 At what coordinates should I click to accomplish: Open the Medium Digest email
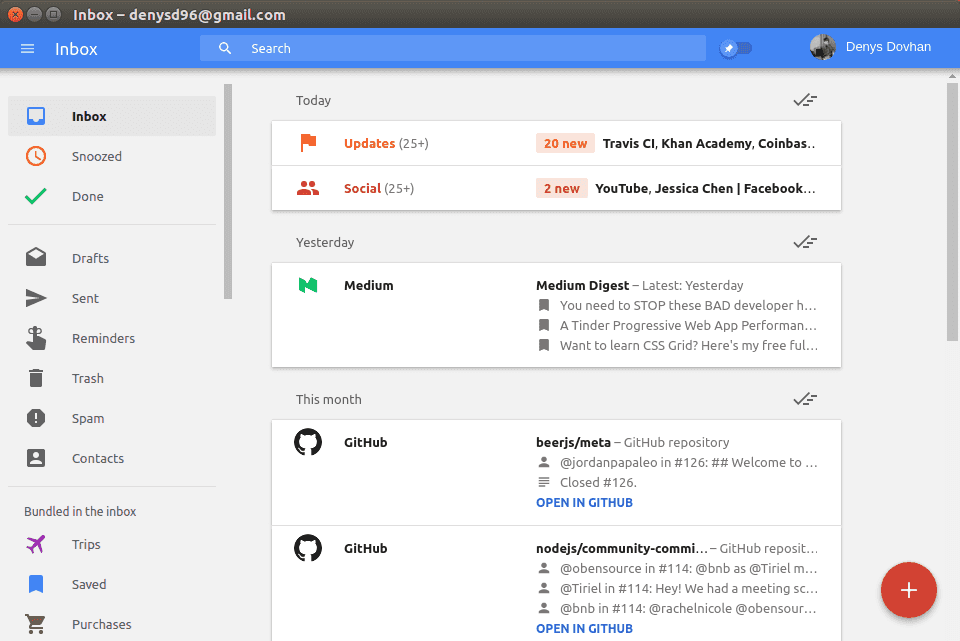point(557,315)
